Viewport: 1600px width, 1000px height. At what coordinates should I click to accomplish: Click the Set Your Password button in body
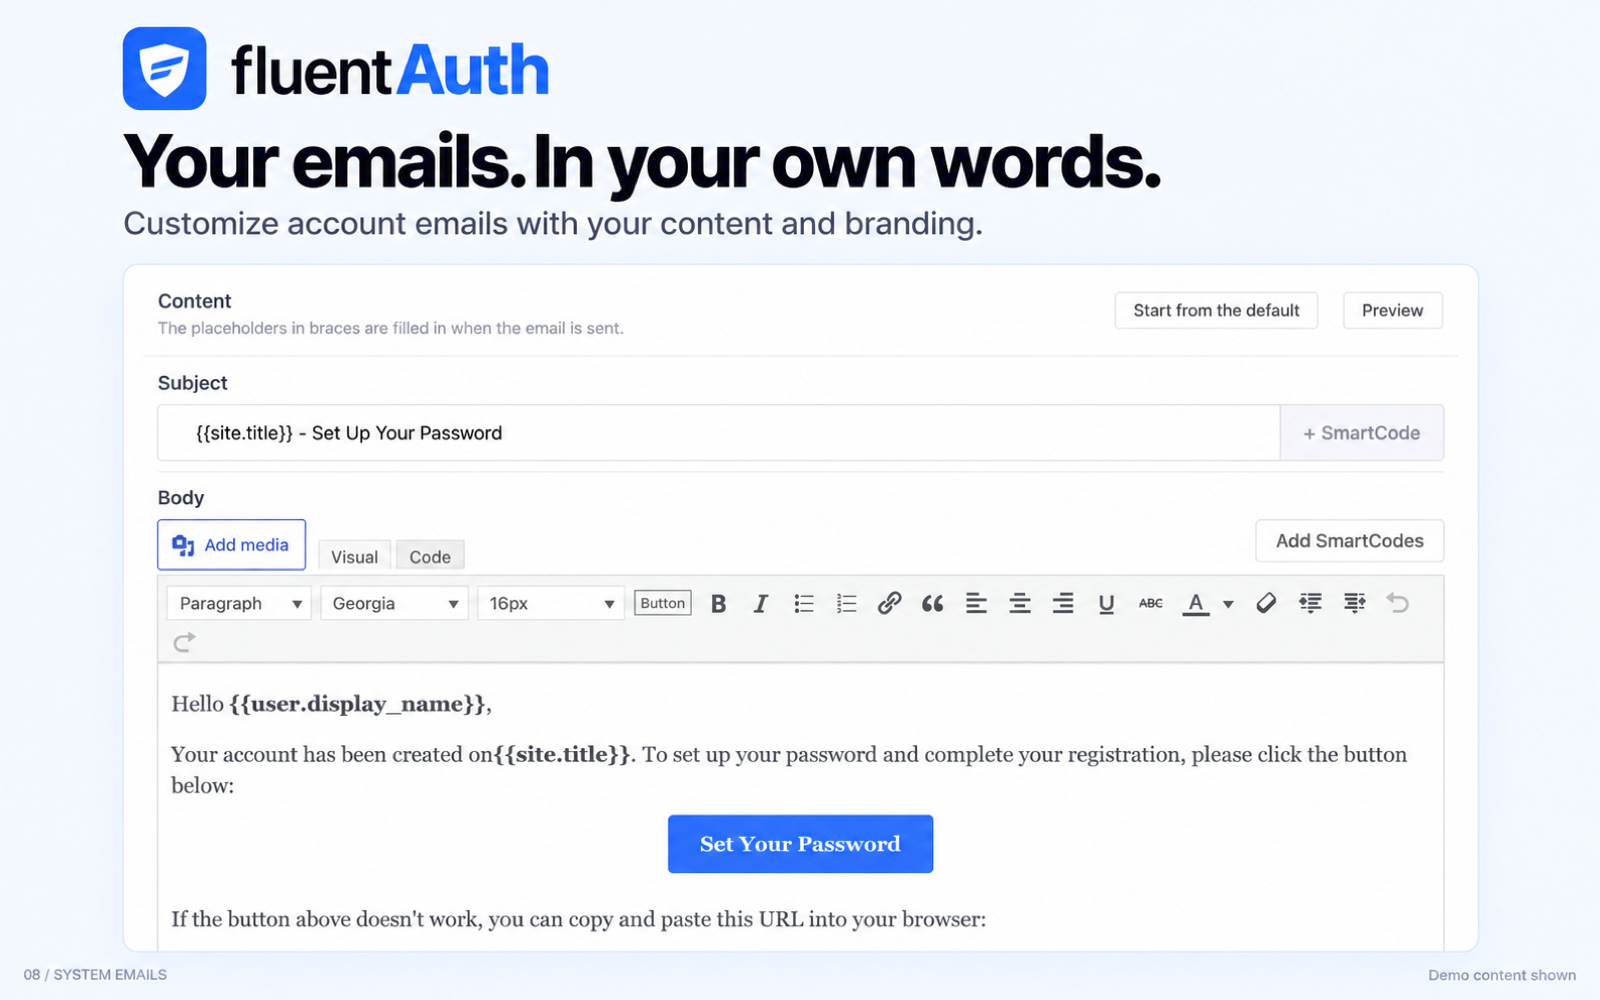click(x=800, y=844)
